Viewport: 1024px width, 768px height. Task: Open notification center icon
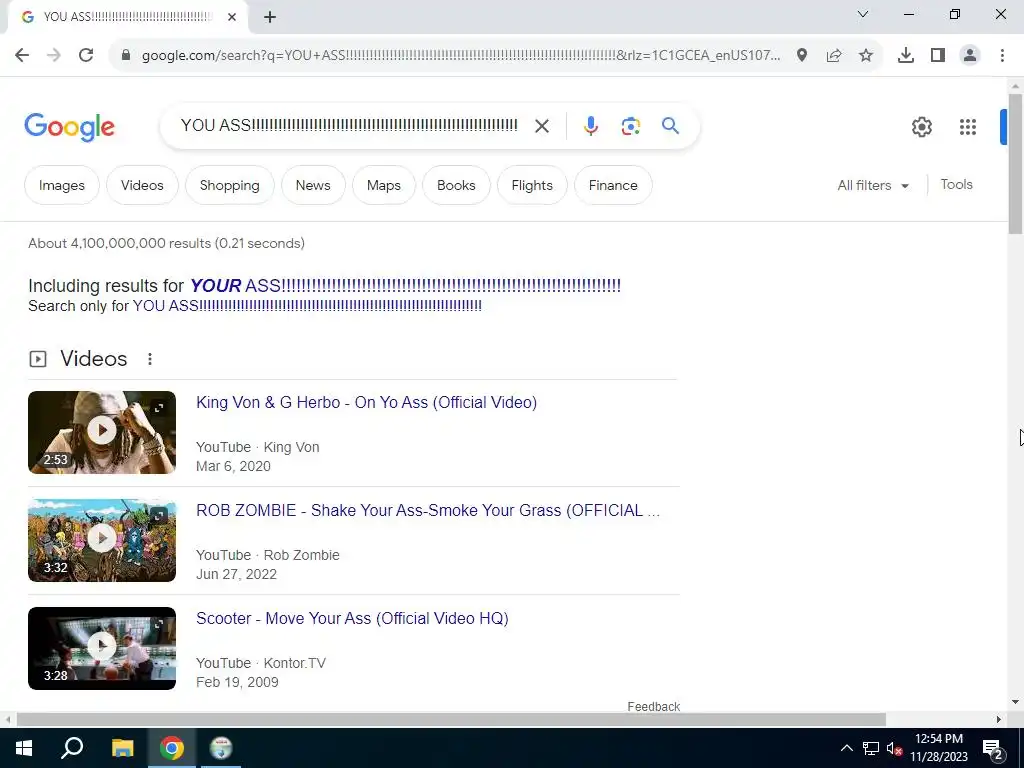[993, 749]
